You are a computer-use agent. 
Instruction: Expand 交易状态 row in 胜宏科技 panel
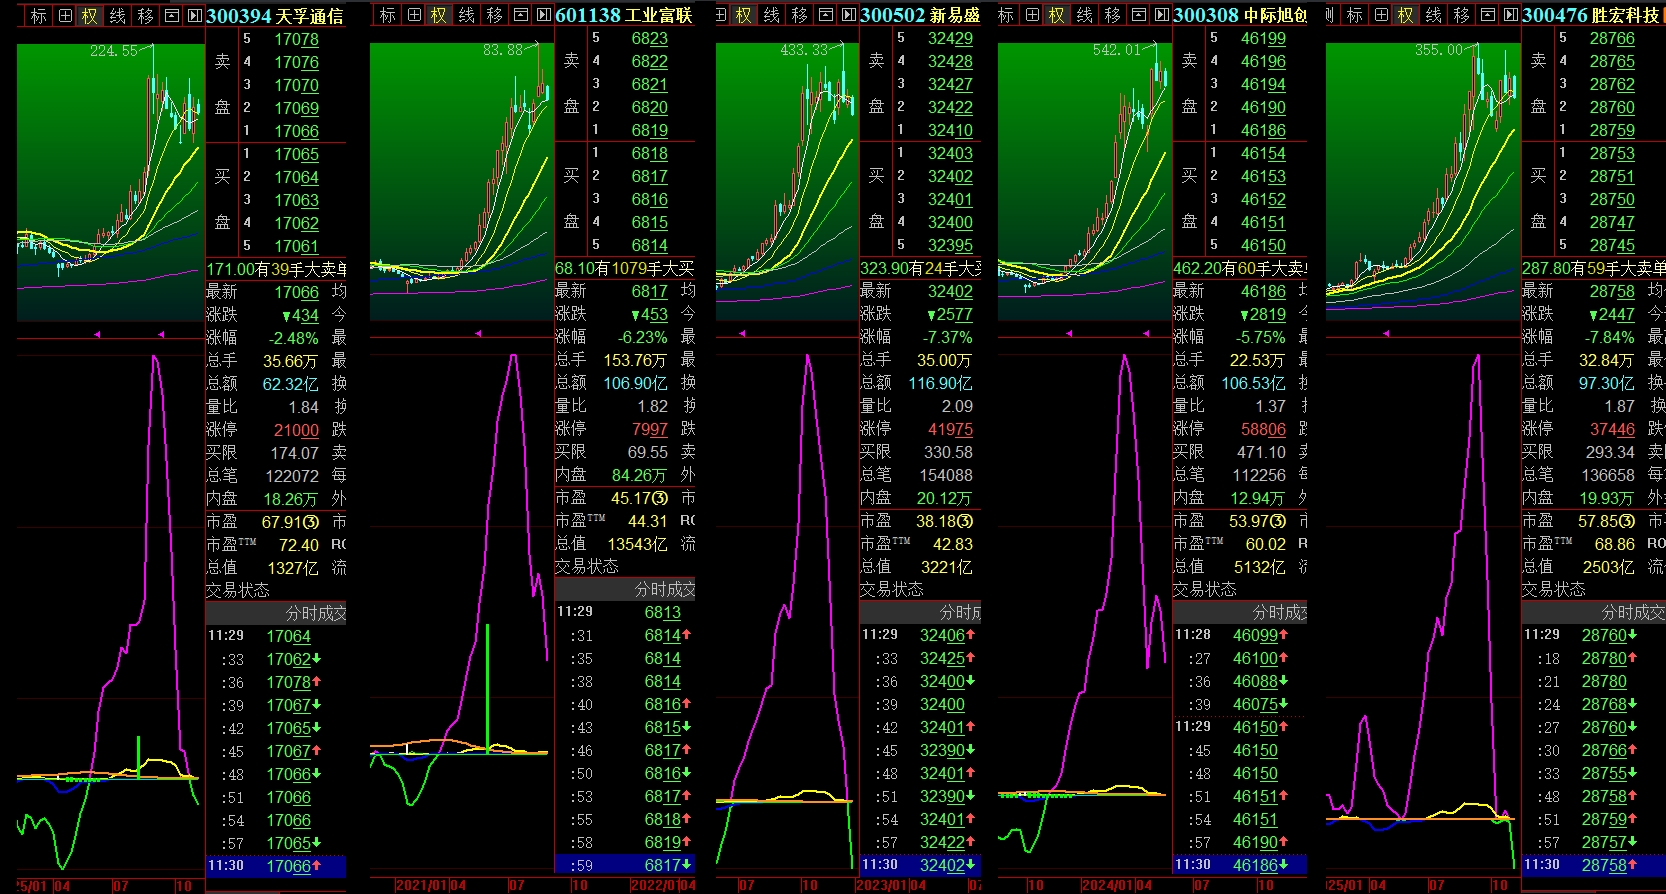(1553, 590)
